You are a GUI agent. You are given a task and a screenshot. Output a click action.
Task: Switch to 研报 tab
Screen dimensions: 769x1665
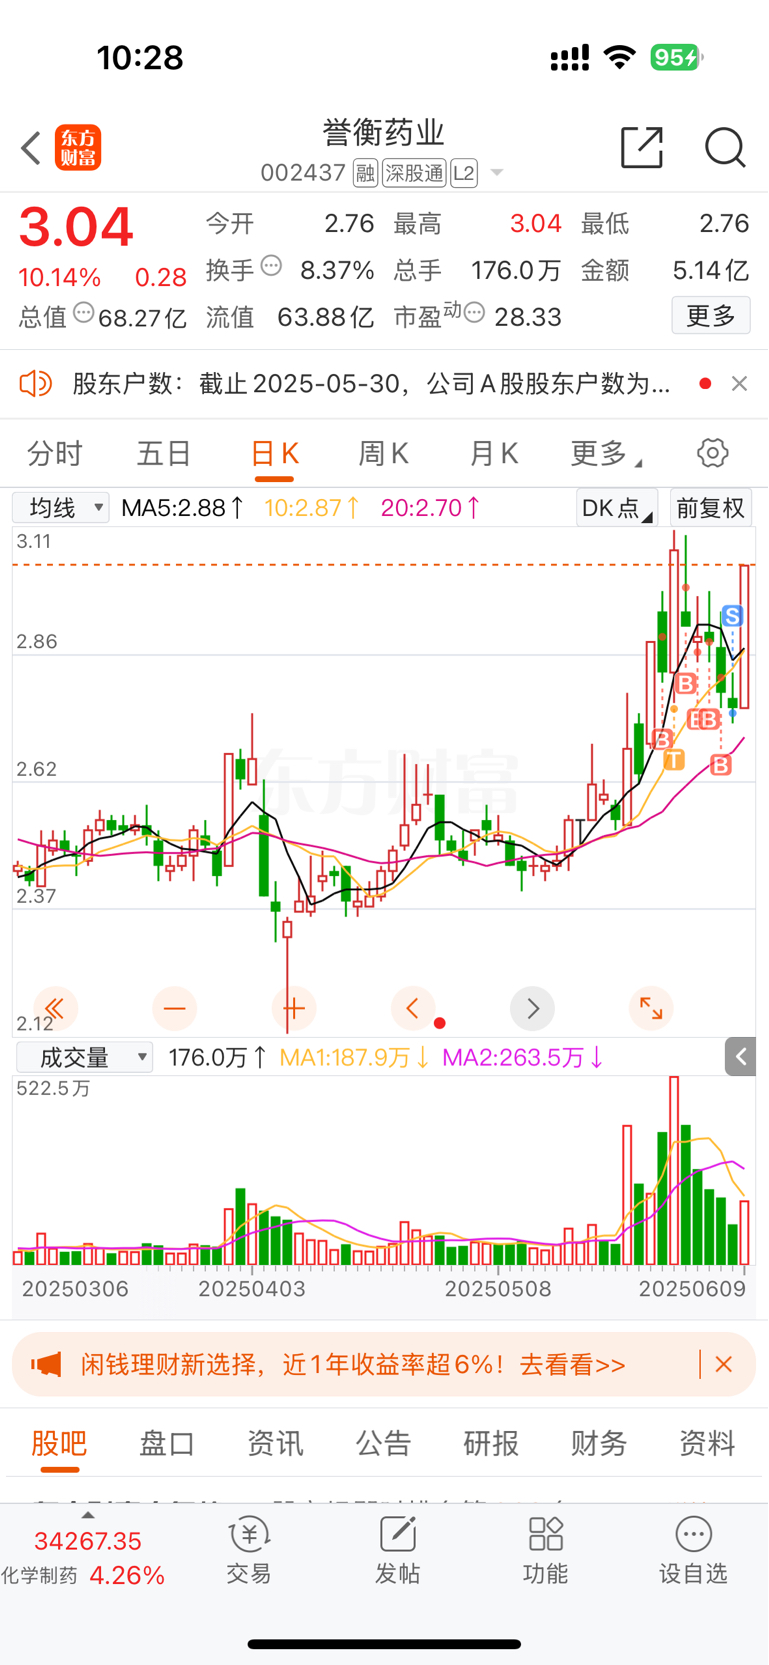point(491,1443)
